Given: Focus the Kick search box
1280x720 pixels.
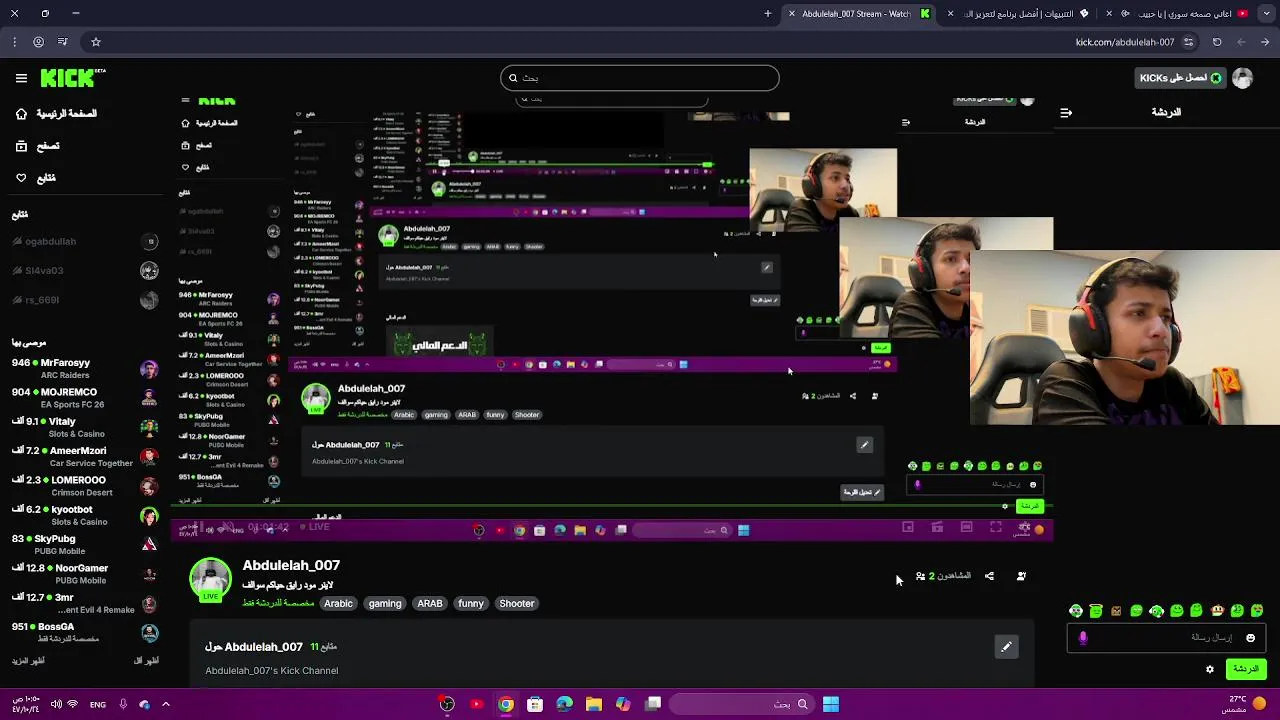Looking at the screenshot, I should tap(640, 78).
